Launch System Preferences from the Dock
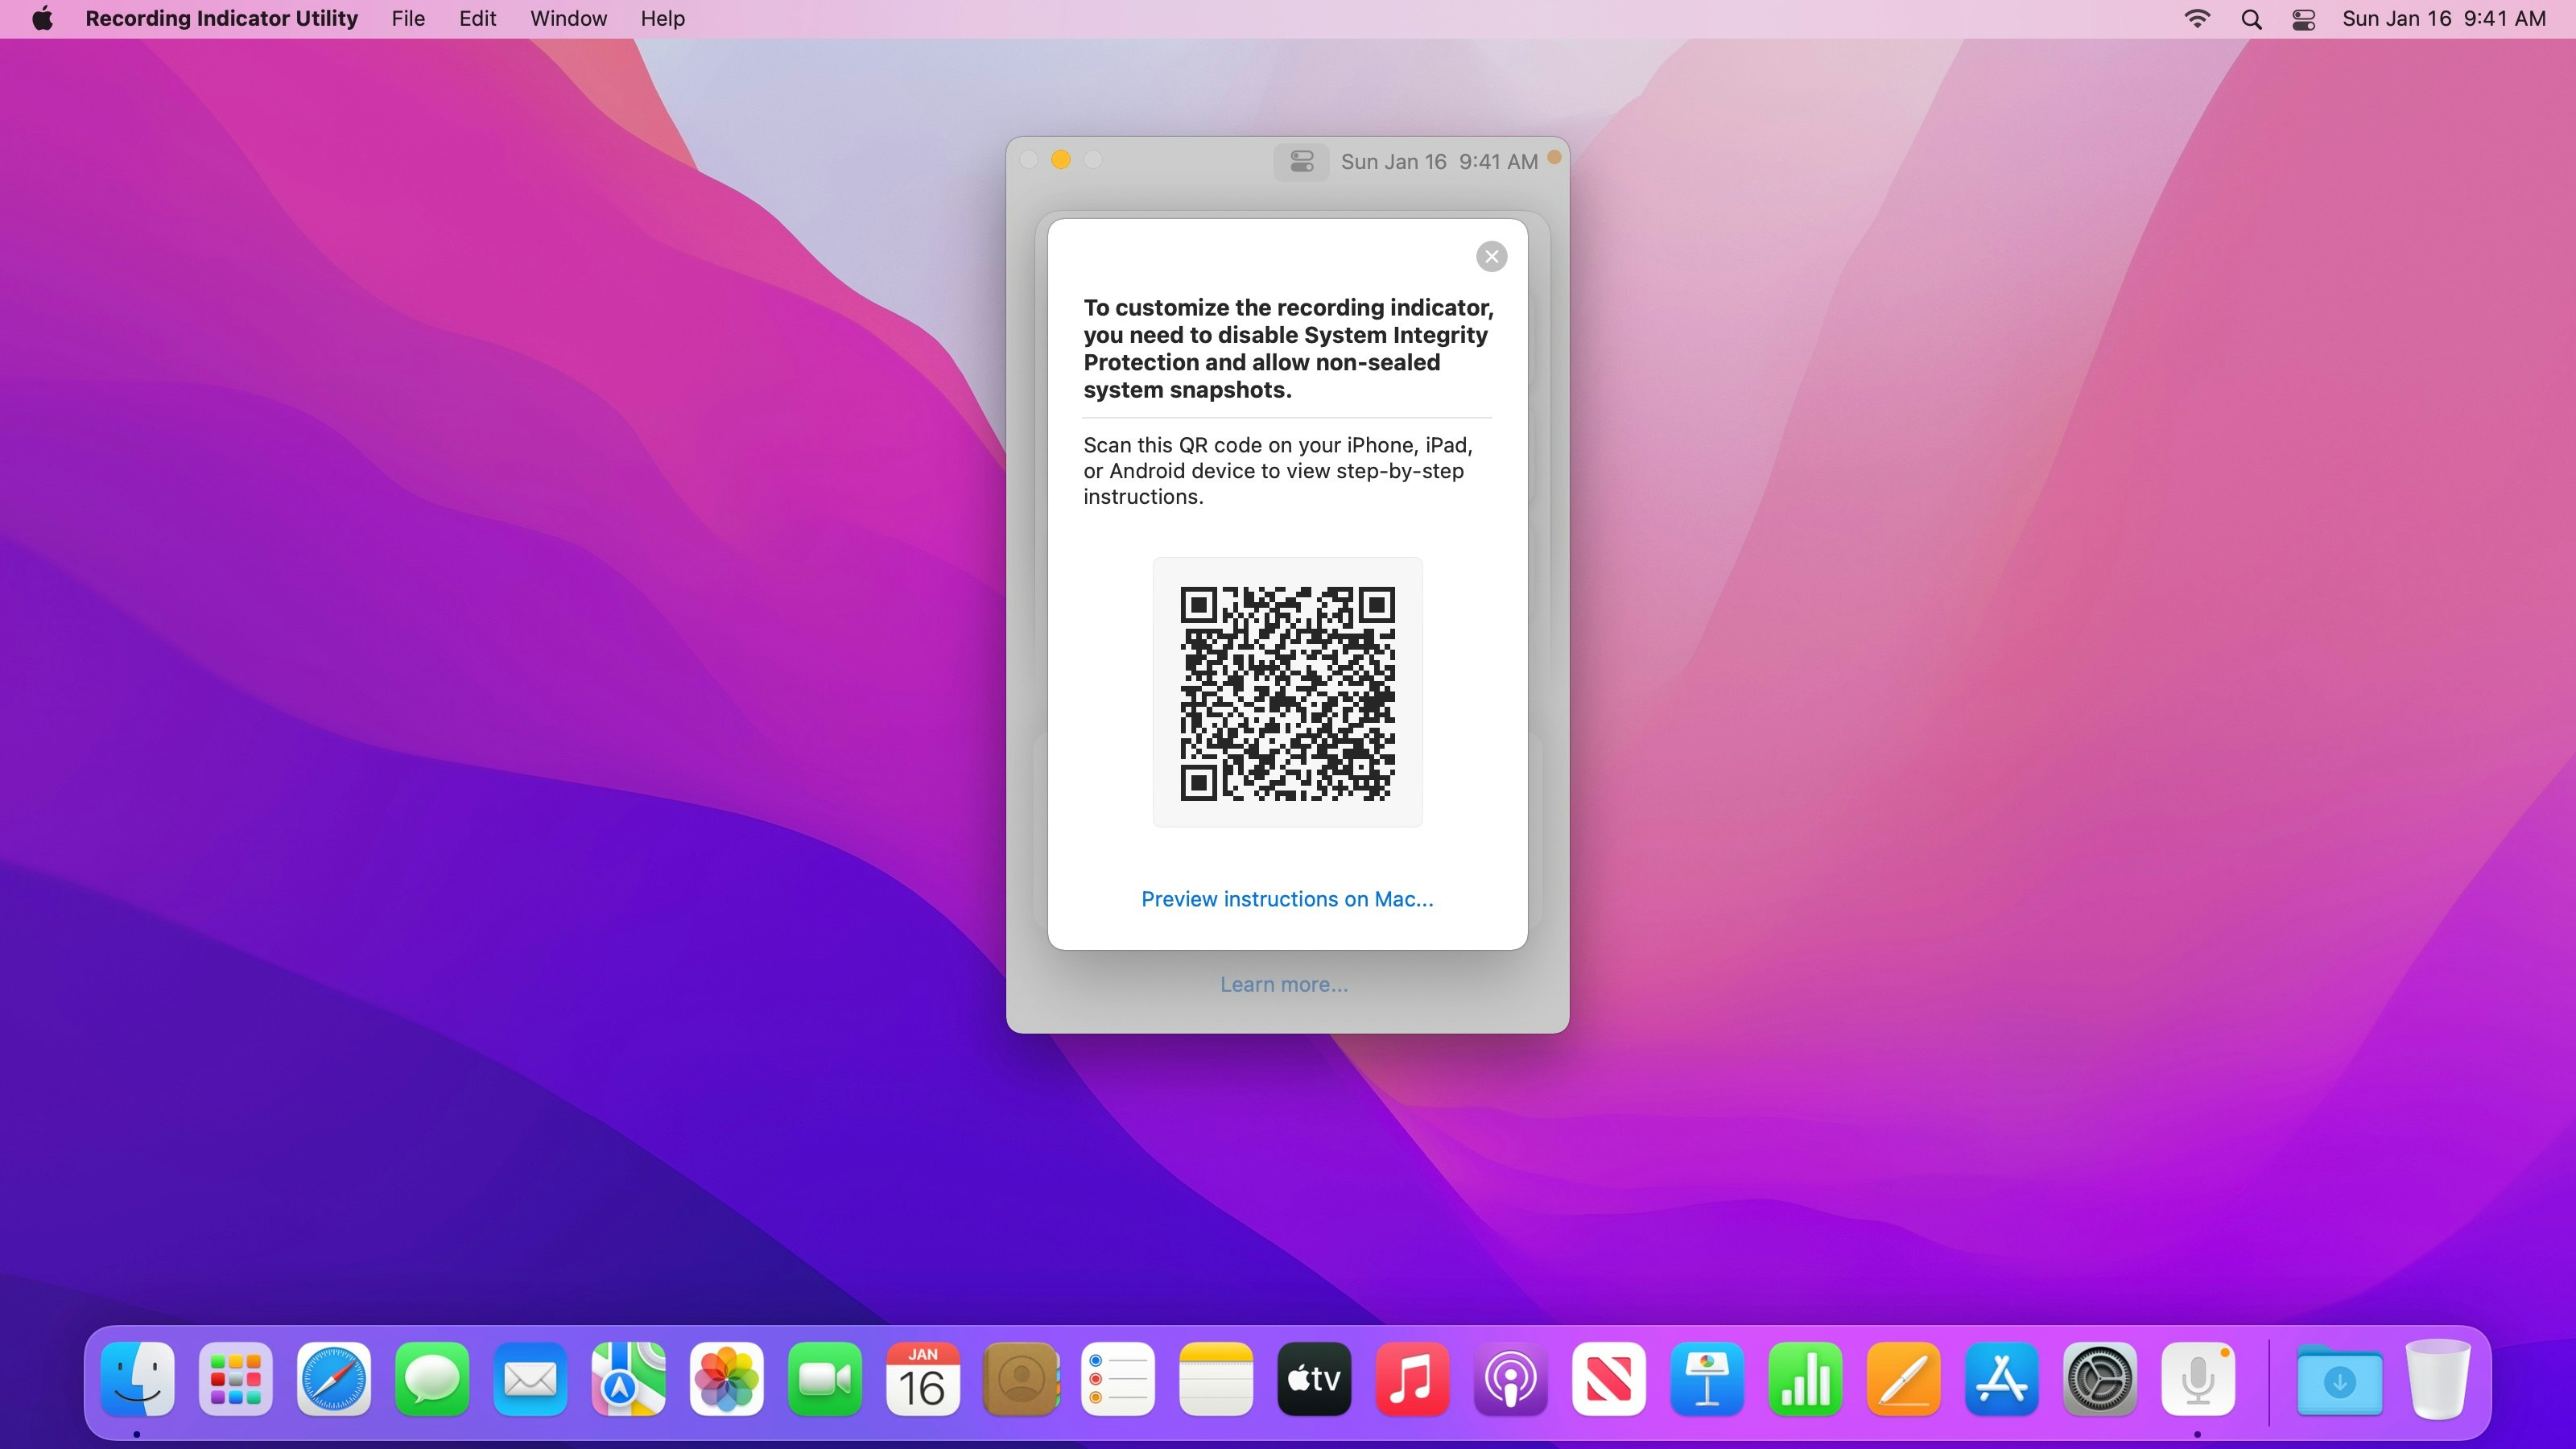This screenshot has width=2576, height=1449. 2099,1379
